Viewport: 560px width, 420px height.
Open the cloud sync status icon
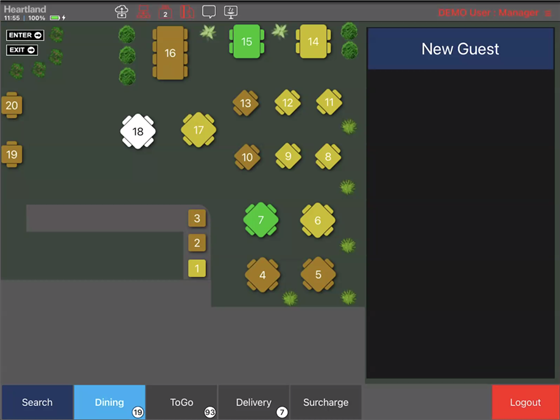point(121,12)
